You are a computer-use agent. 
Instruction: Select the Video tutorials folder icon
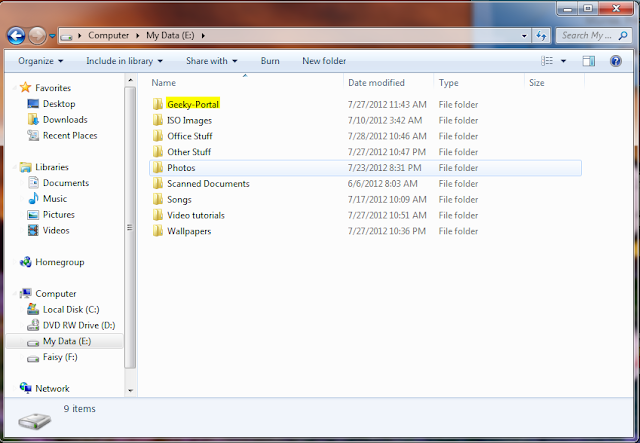tap(158, 215)
